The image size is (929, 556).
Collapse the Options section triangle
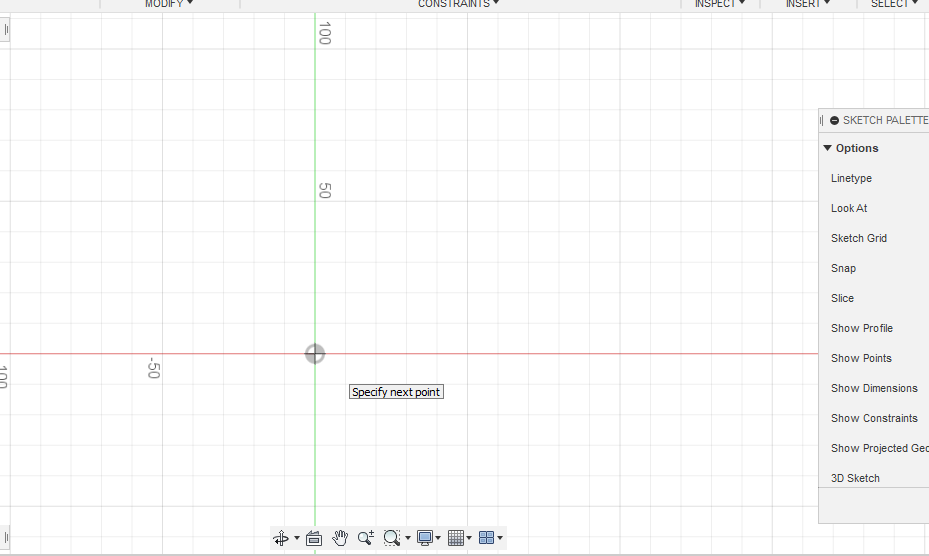pyautogui.click(x=828, y=148)
